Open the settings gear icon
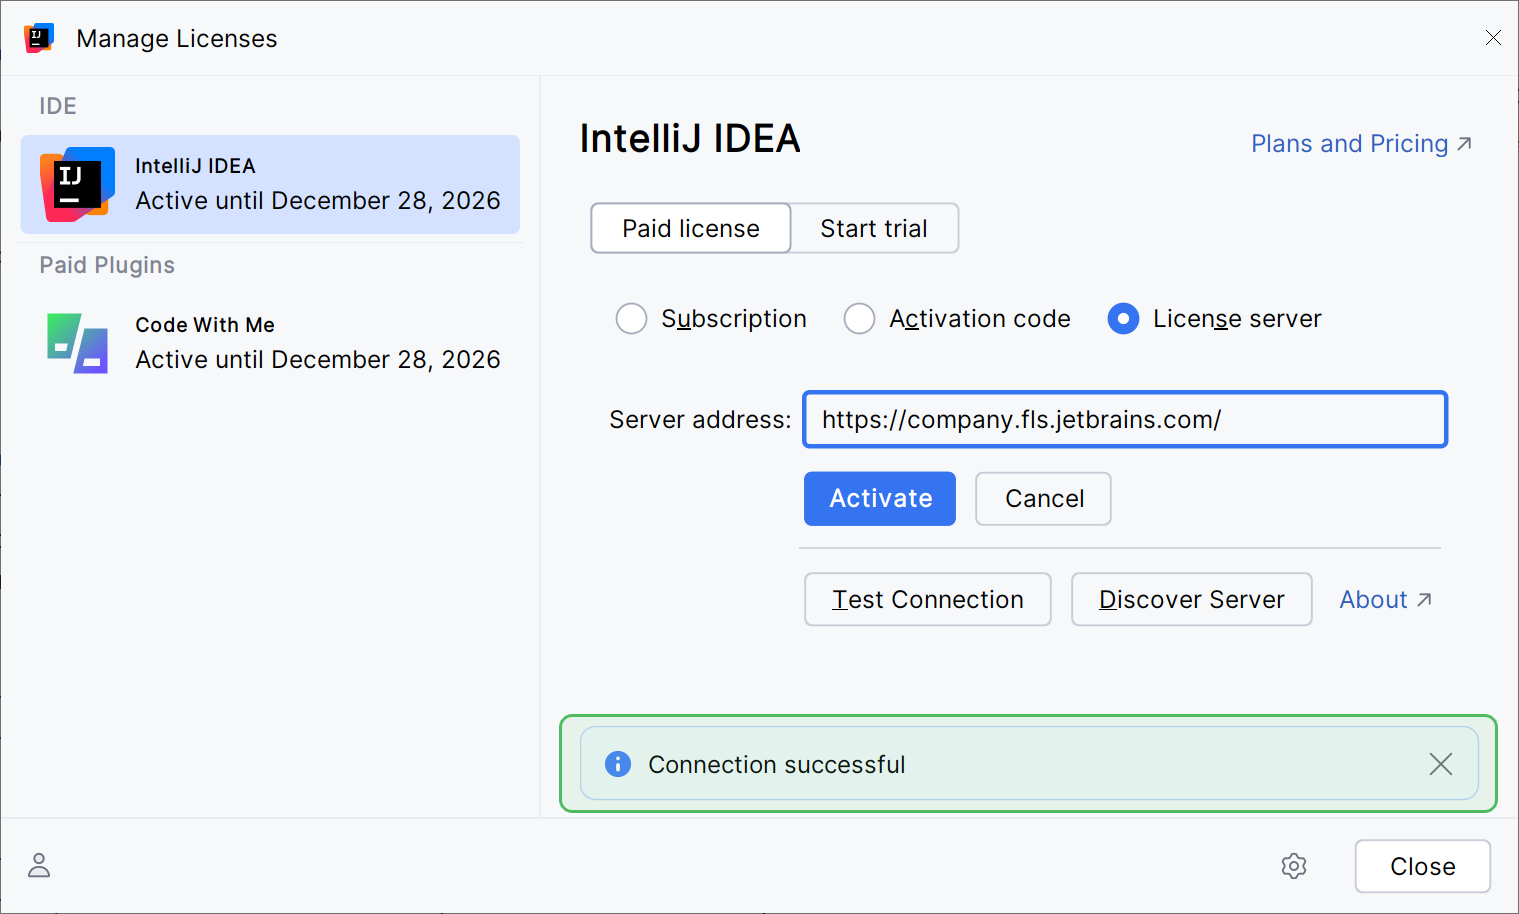The height and width of the screenshot is (914, 1519). (1294, 866)
